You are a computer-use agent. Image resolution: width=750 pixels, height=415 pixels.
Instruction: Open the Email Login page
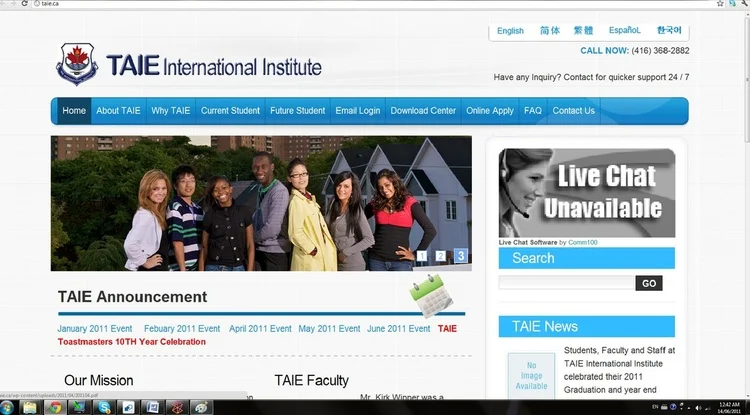click(x=358, y=111)
